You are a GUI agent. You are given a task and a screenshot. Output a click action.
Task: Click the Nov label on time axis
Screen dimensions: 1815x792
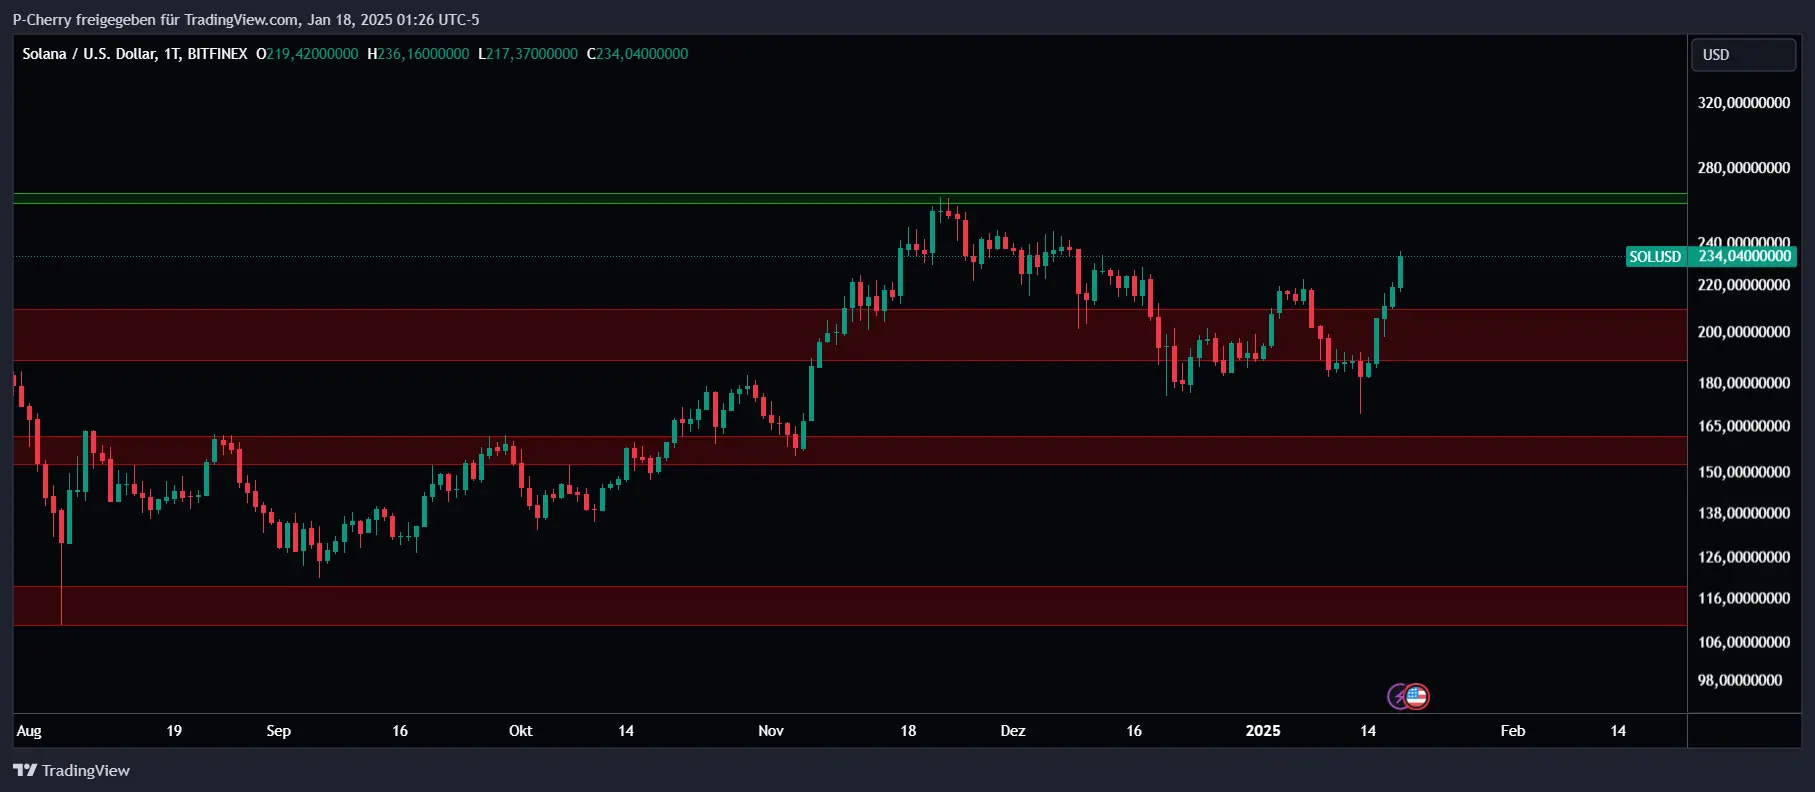point(771,731)
